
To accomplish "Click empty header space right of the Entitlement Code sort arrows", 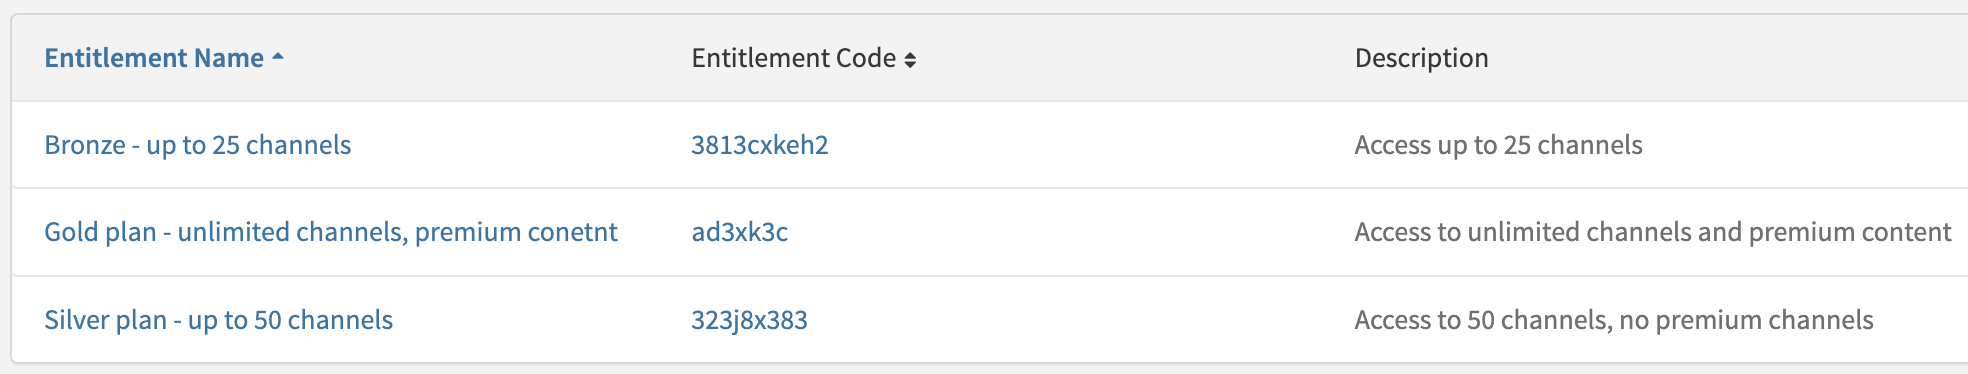I will 1130,58.
